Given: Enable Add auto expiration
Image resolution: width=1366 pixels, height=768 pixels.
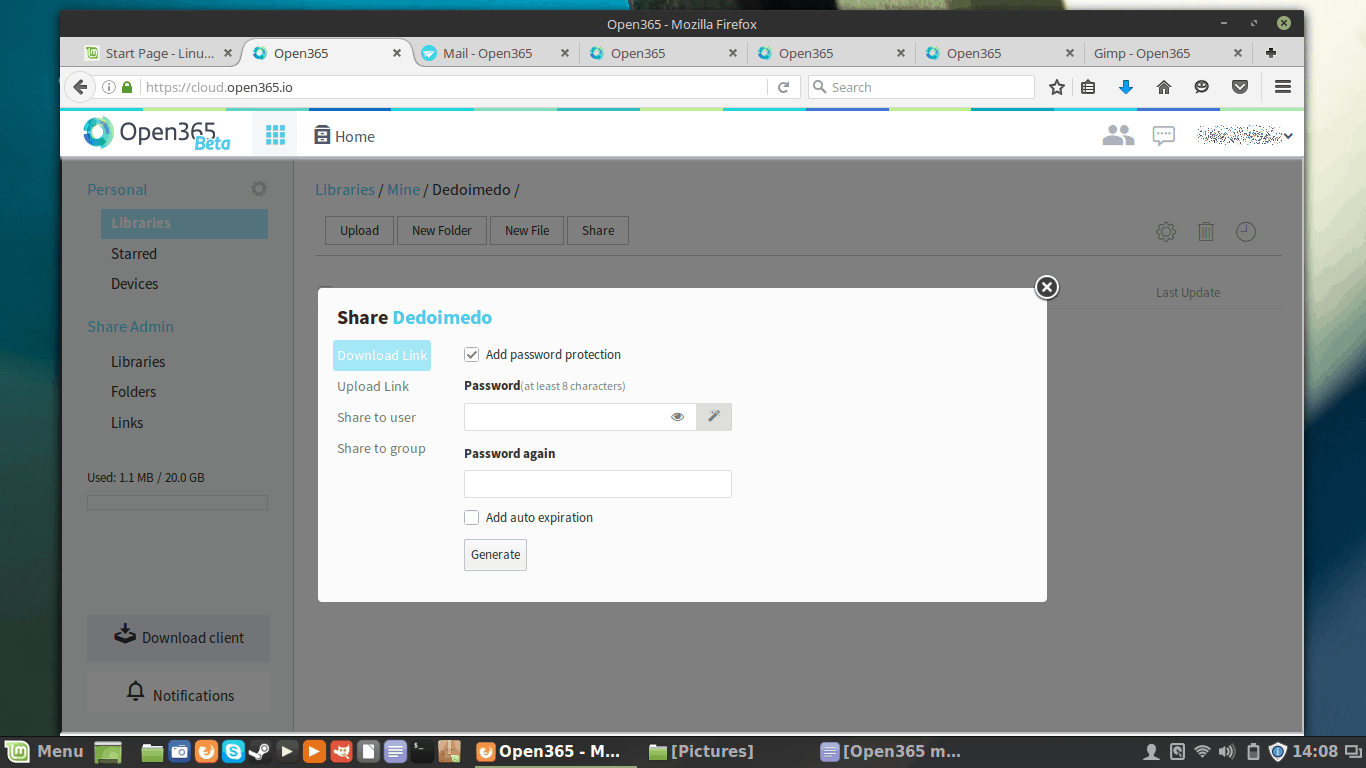Looking at the screenshot, I should point(472,518).
